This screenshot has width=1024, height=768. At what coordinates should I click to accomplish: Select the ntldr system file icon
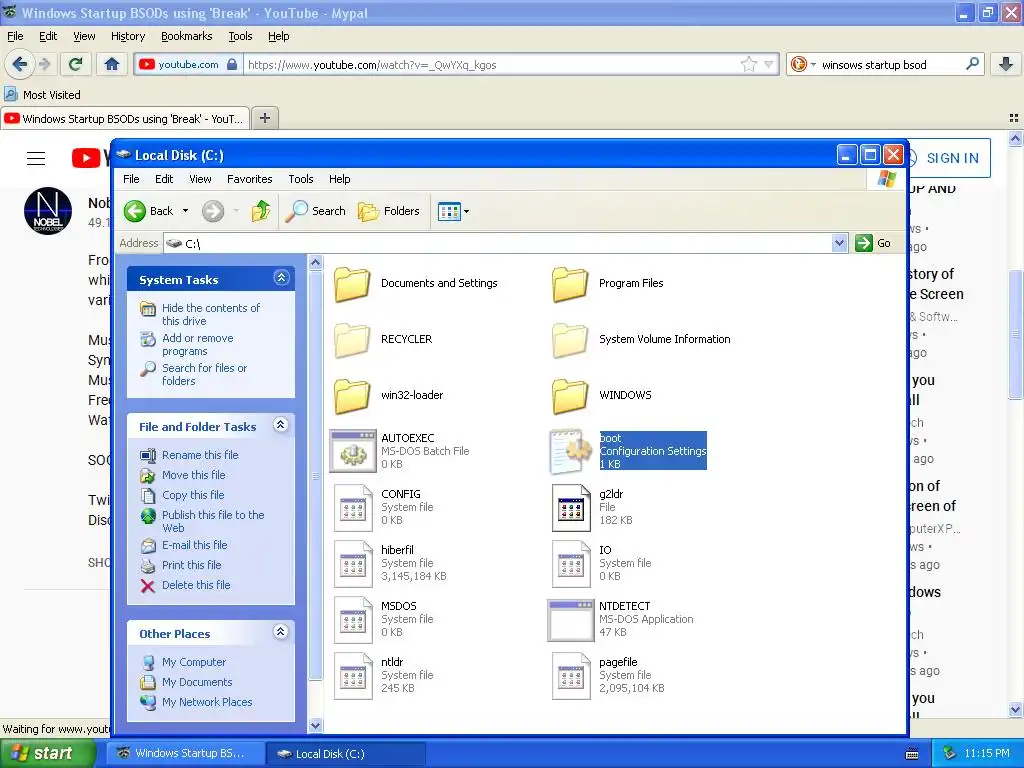click(353, 676)
